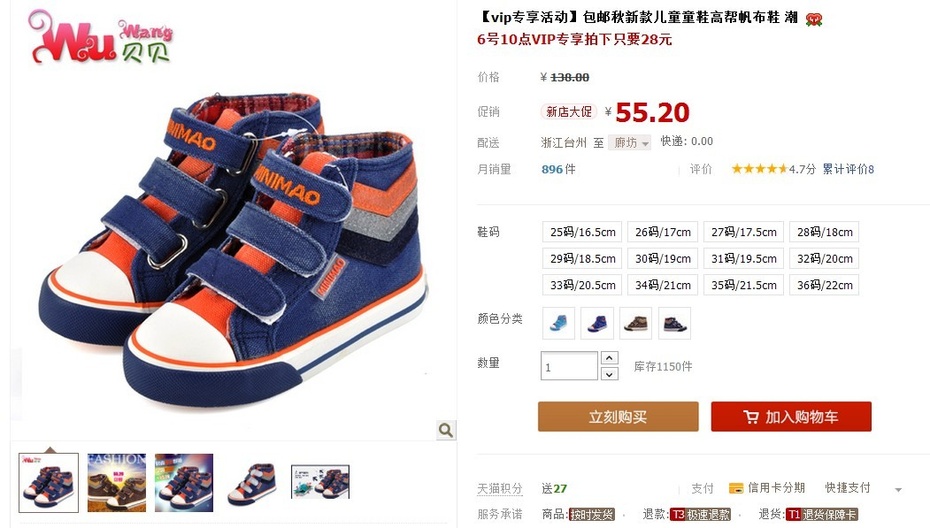This screenshot has height=528, width=930.
Task: Expand the payment options arrow
Action: [x=898, y=489]
